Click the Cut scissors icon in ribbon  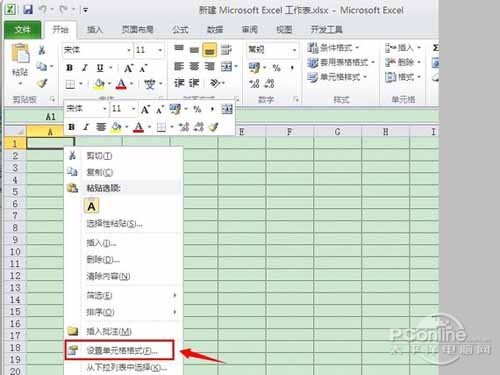pyautogui.click(x=42, y=50)
